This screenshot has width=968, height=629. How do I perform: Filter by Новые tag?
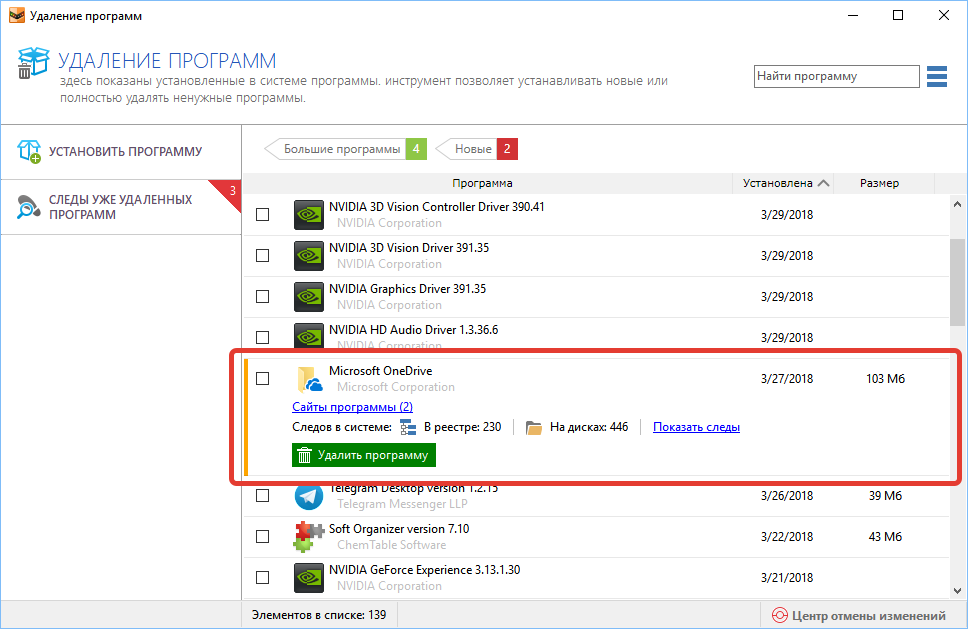tap(477, 149)
